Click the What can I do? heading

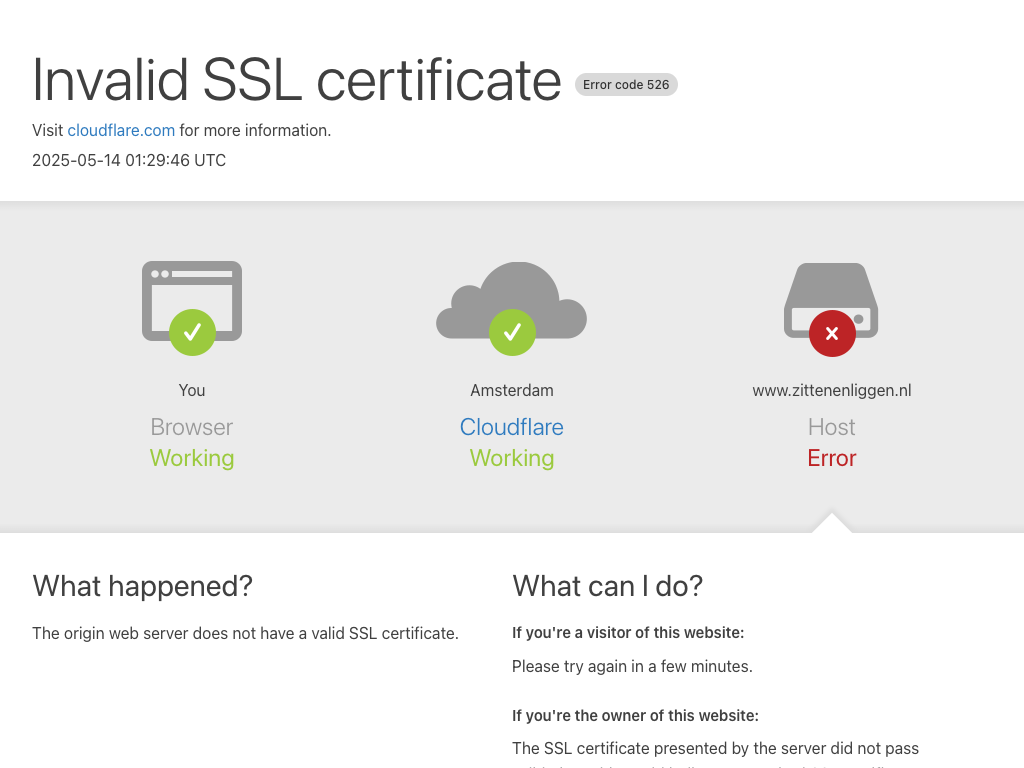[608, 586]
